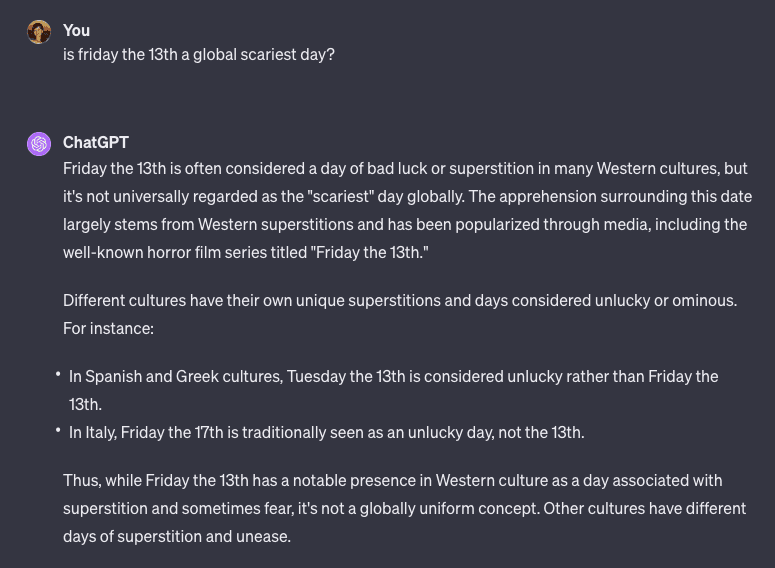Click the user profile avatar
The width and height of the screenshot is (775, 568).
click(39, 32)
